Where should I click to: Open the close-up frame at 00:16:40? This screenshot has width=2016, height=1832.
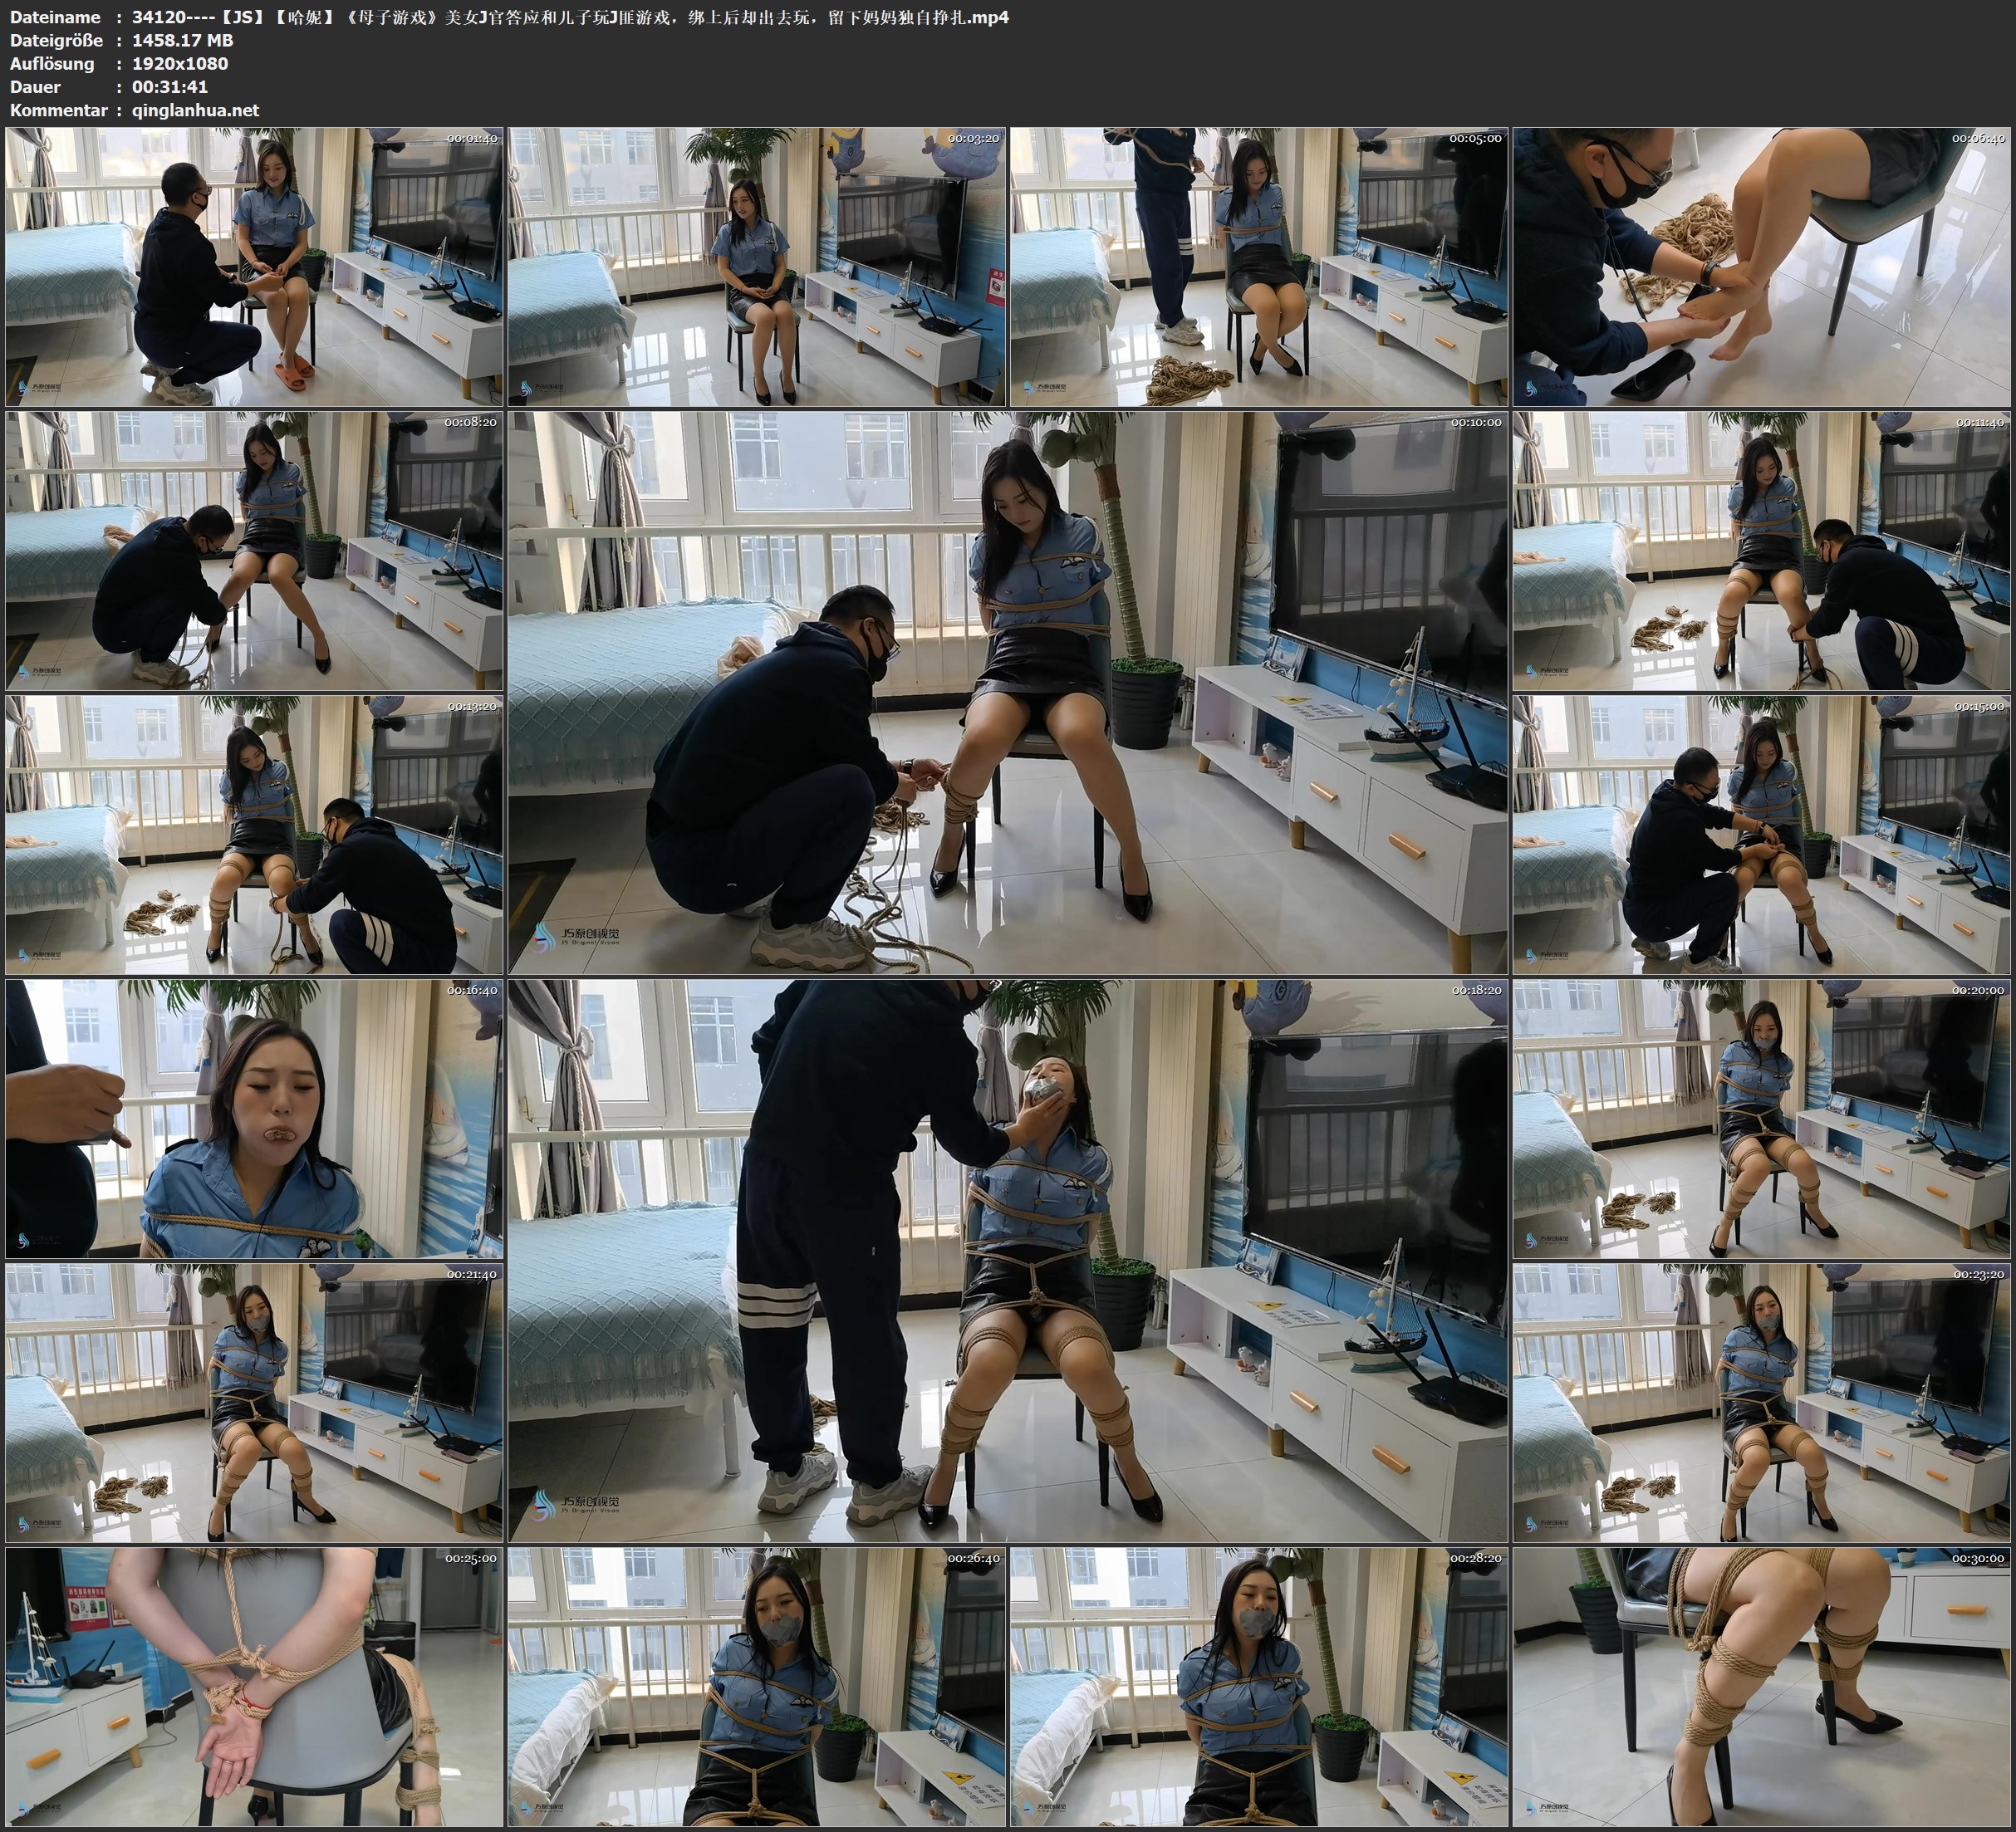tap(254, 1118)
